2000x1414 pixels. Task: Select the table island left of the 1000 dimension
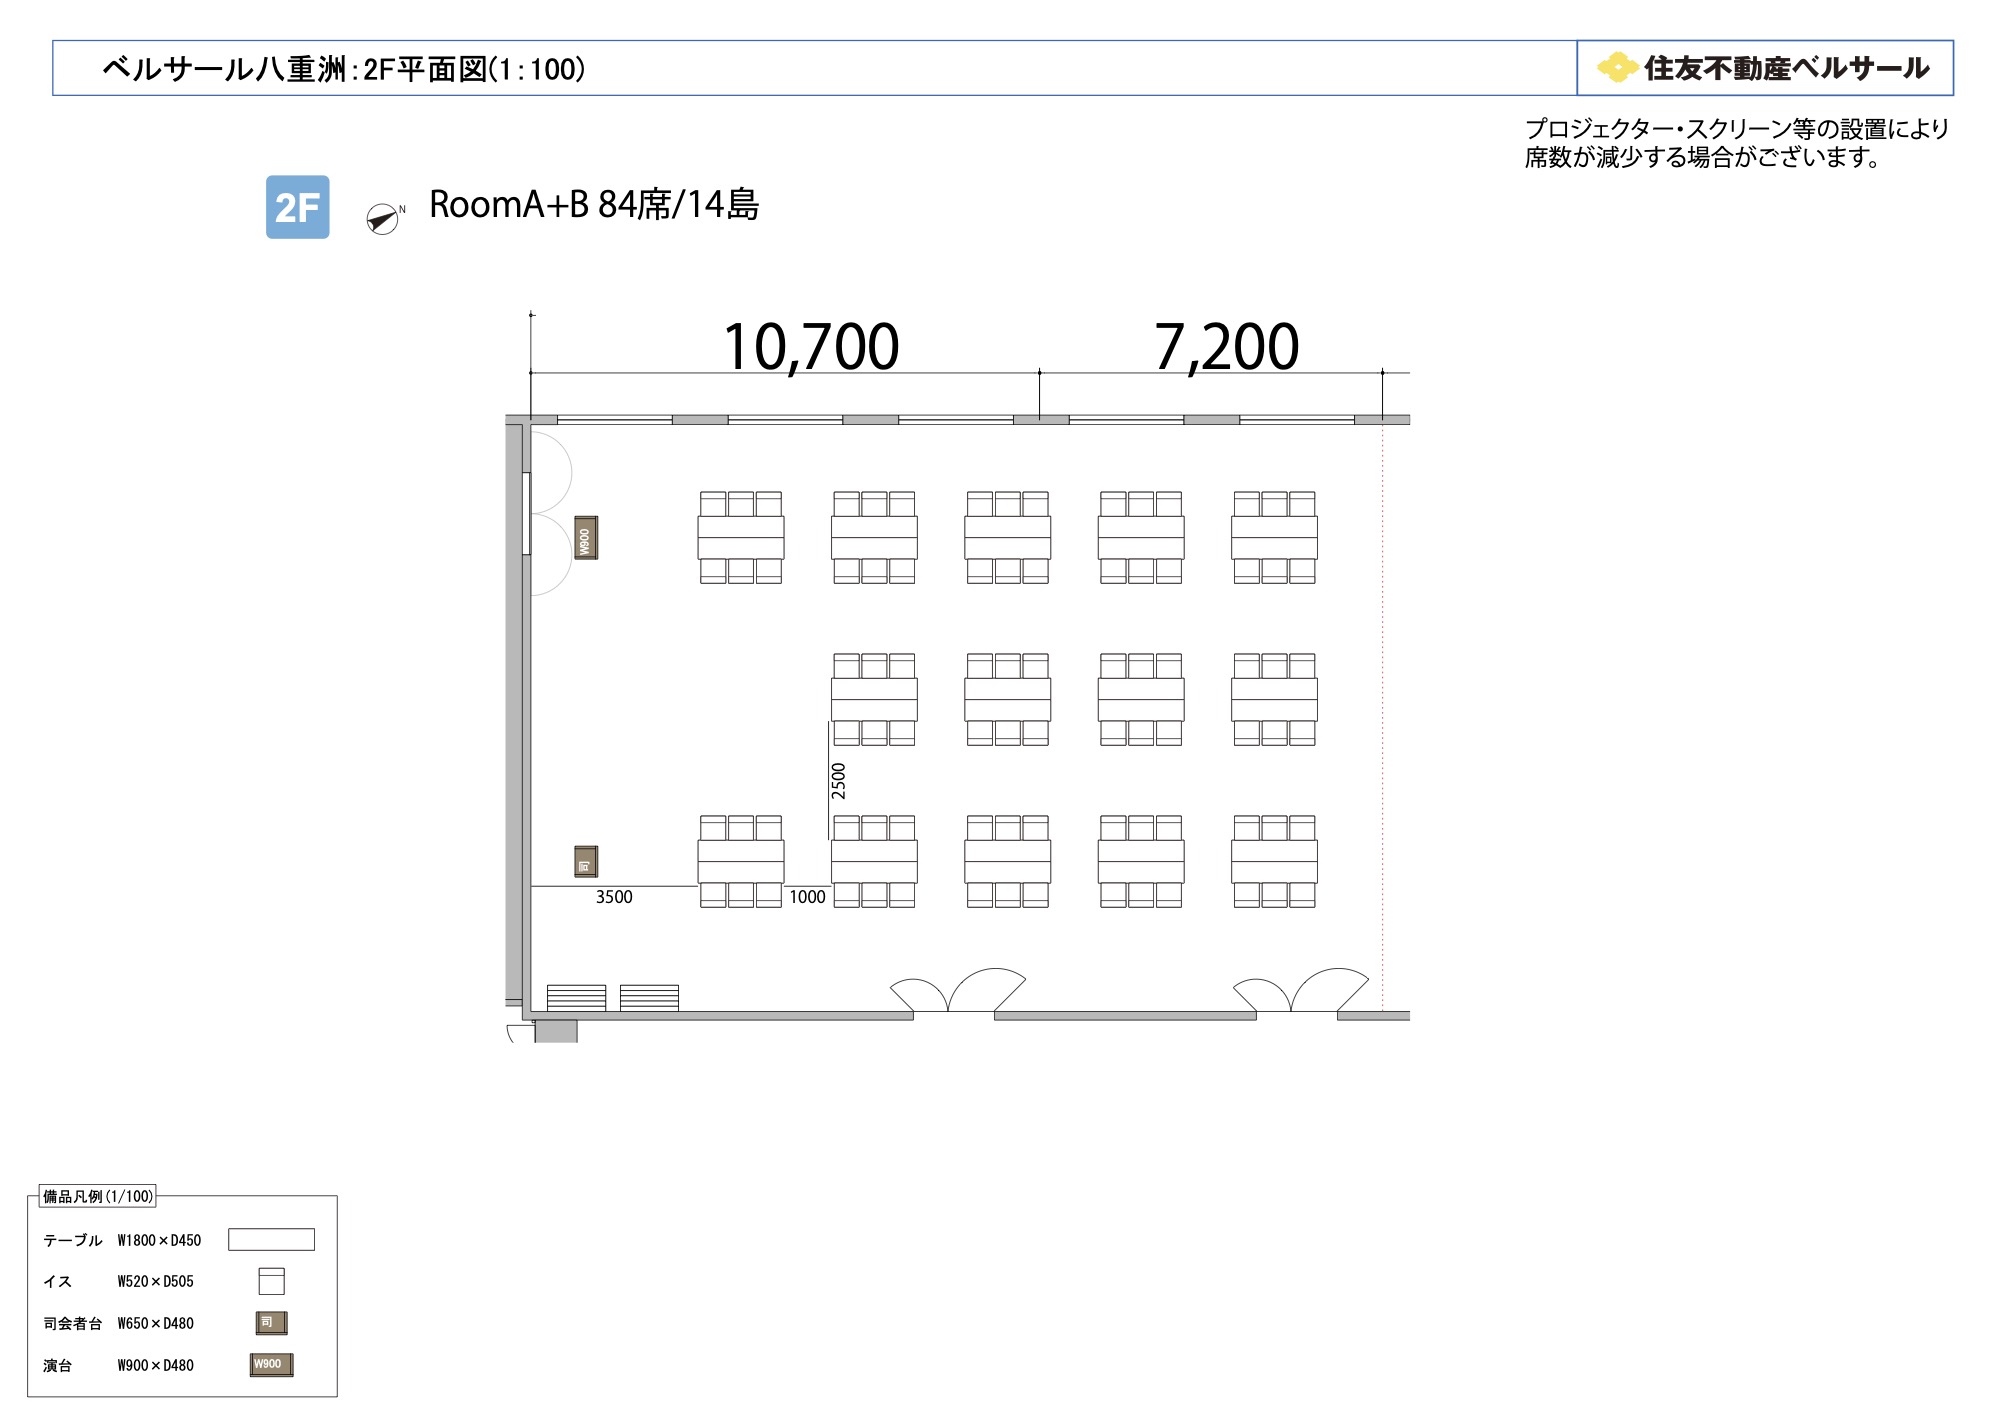(x=741, y=861)
